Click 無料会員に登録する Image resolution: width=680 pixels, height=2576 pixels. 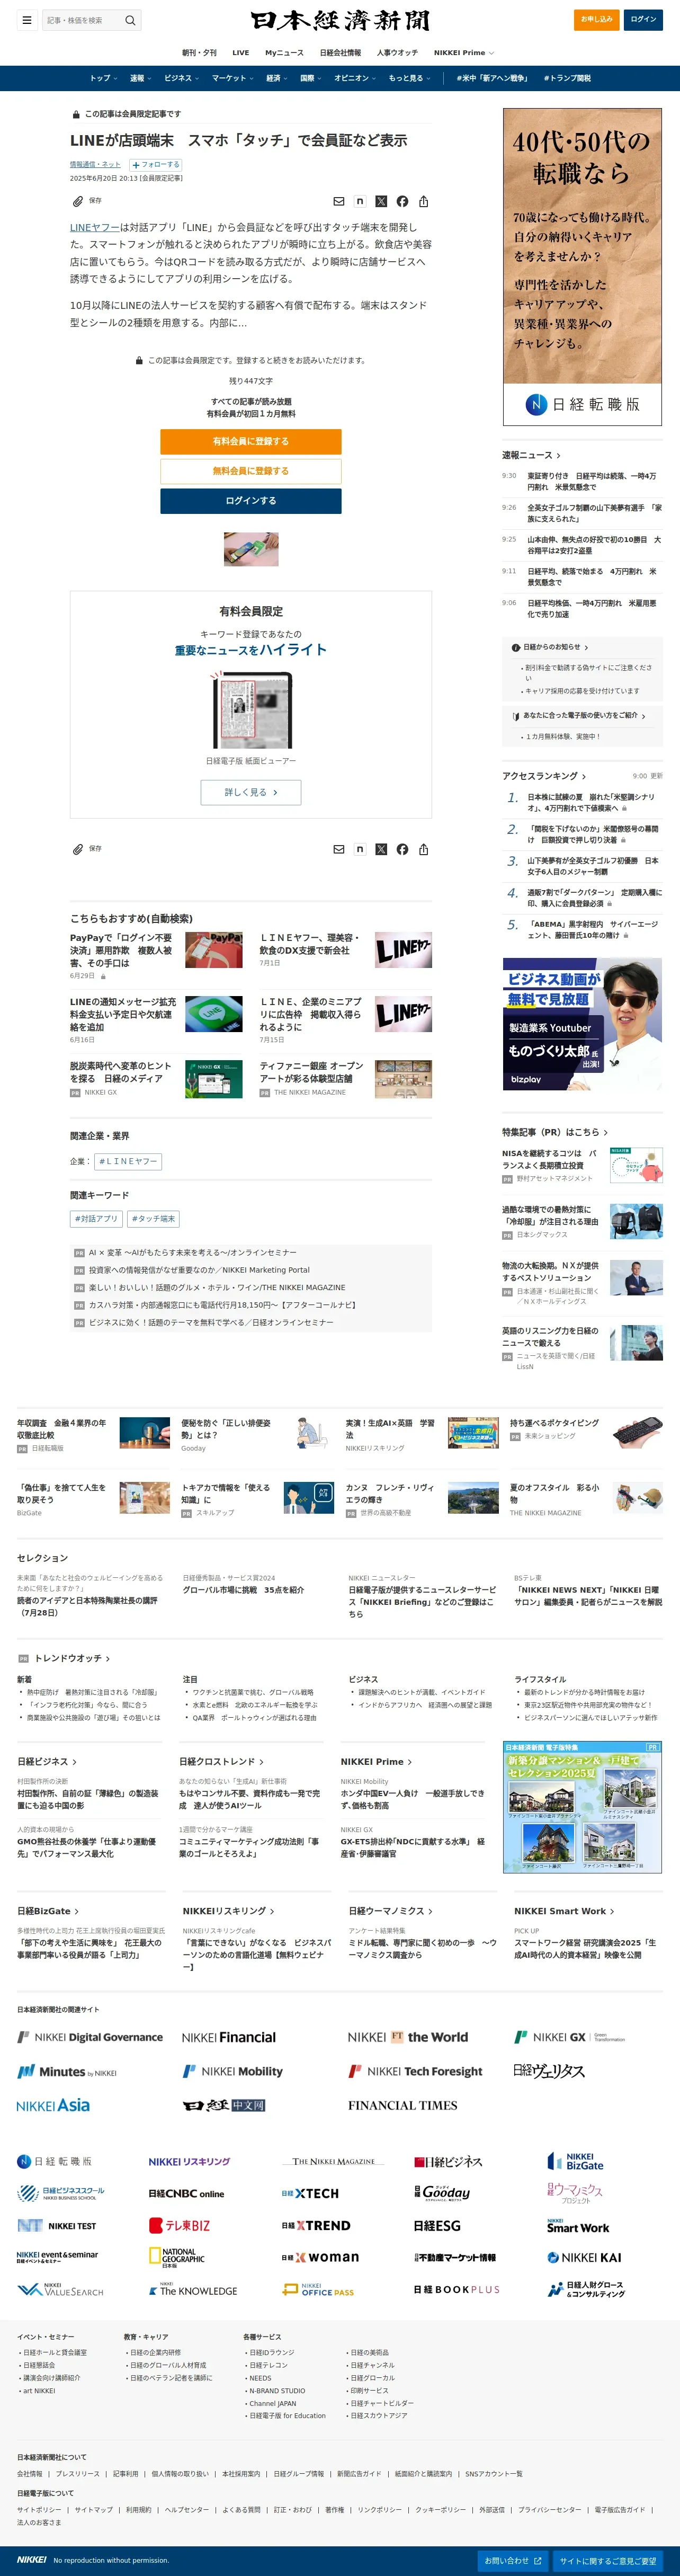(251, 471)
